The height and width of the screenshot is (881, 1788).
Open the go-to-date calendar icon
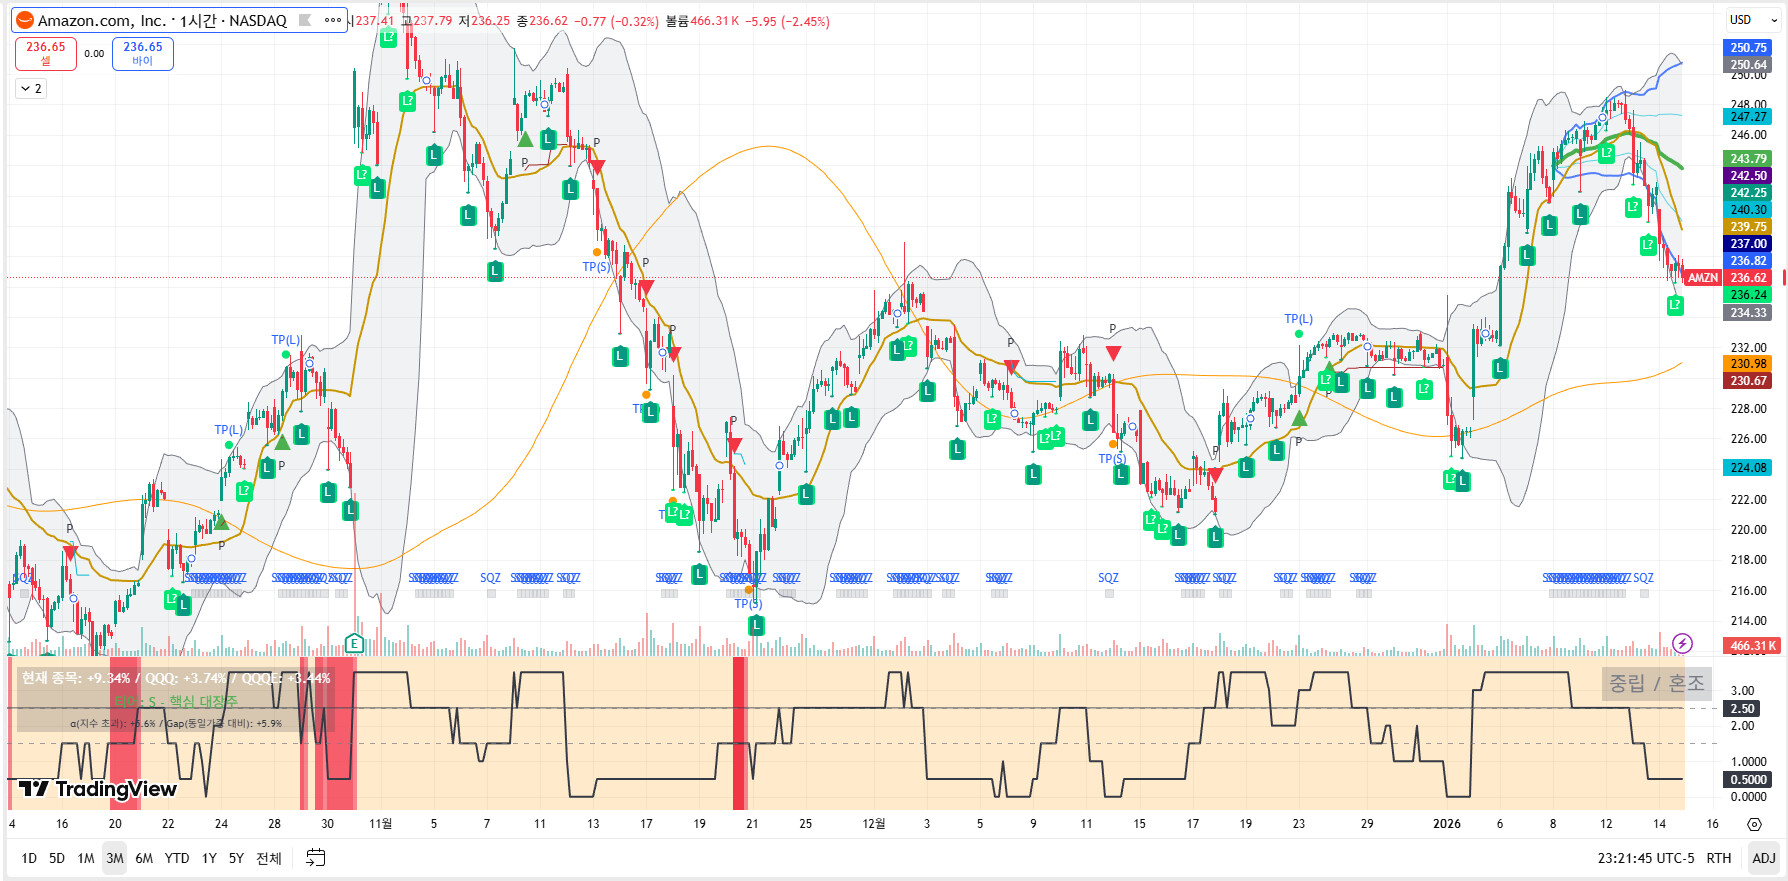point(315,858)
